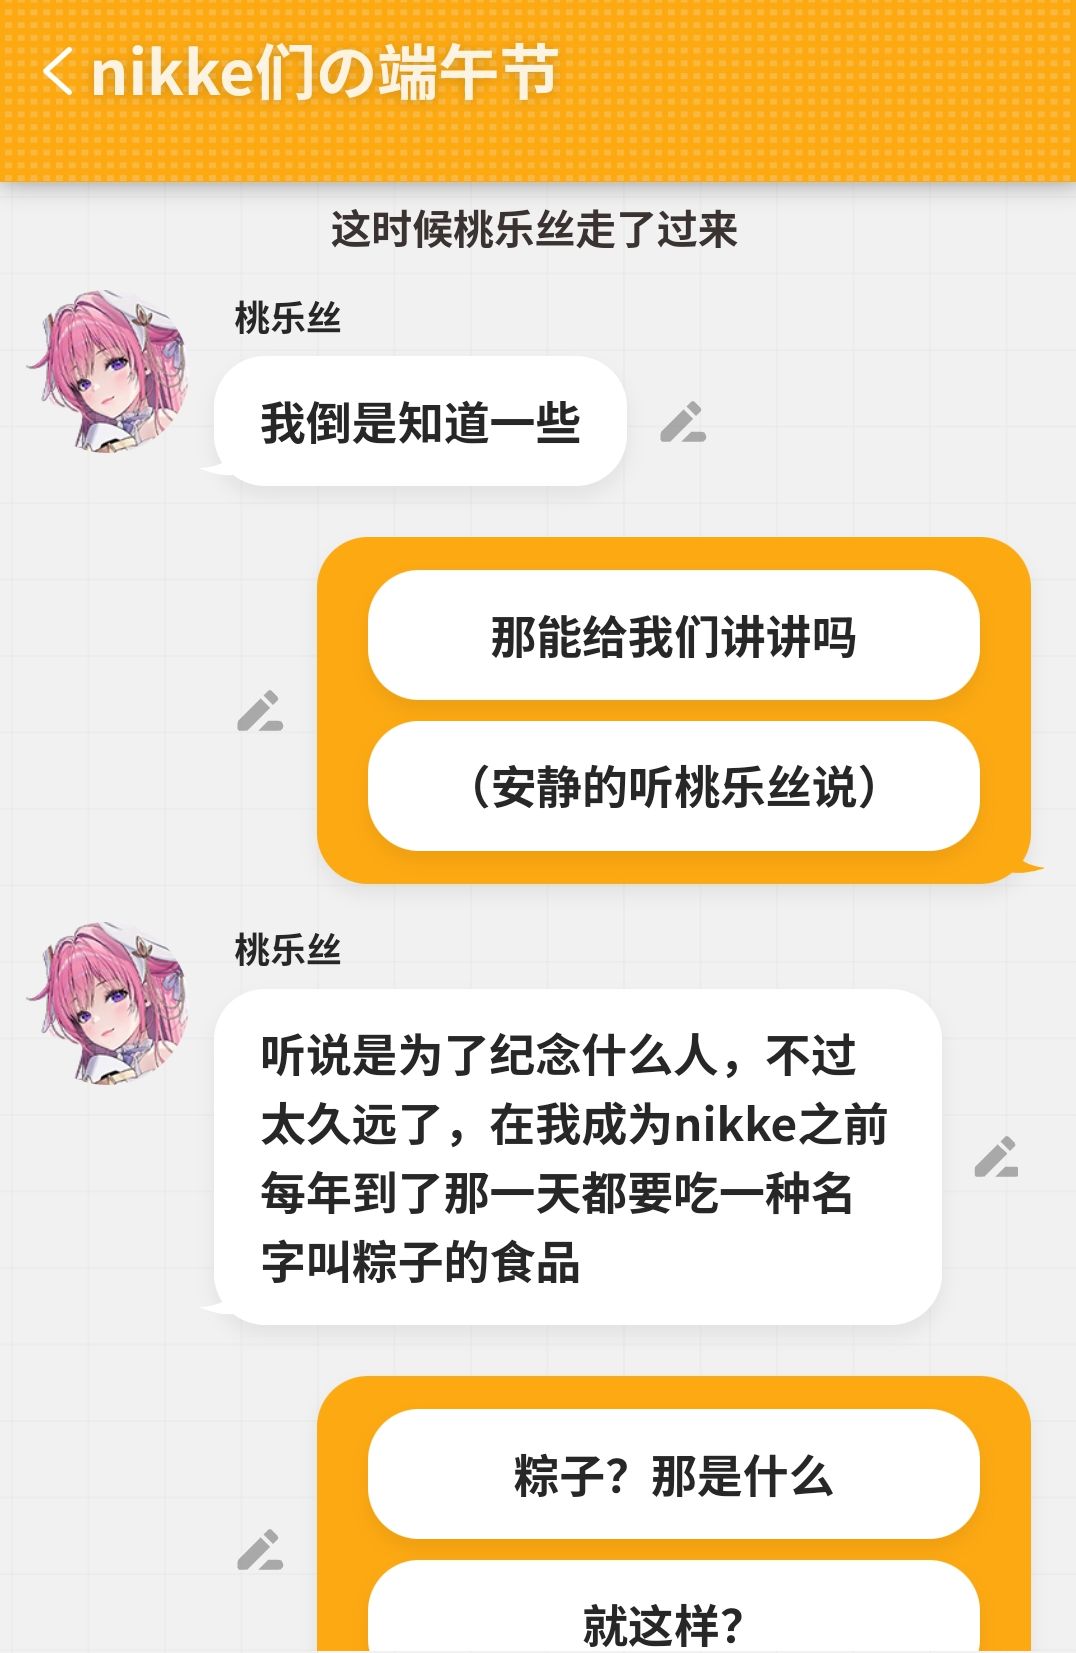The image size is (1076, 1653).
Task: Tap the bubble starting 听说是为了纪念什么人
Action: tap(577, 1157)
